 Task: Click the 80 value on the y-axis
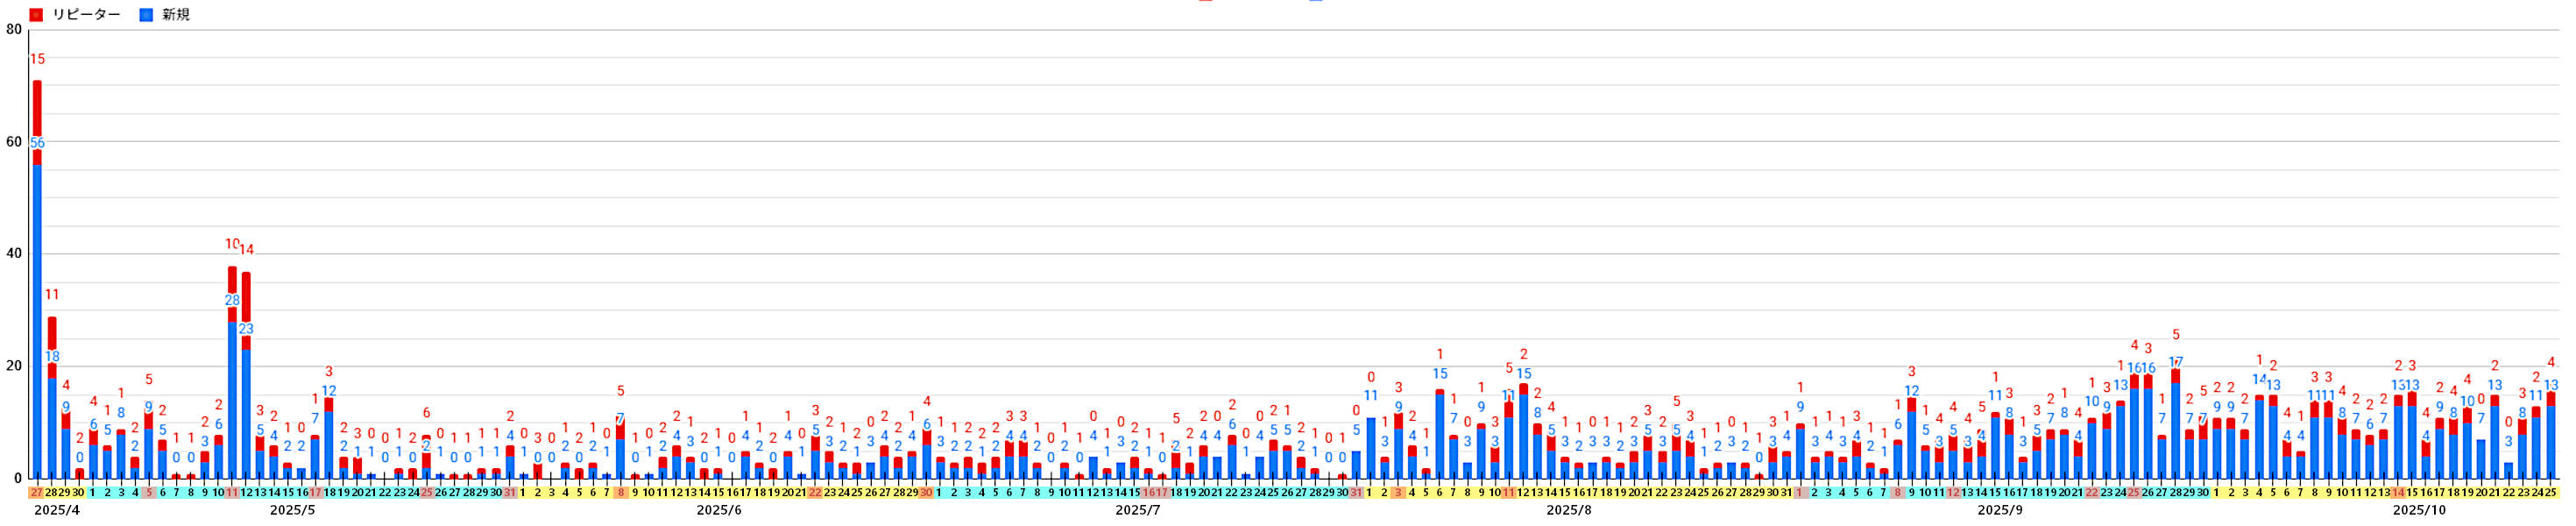(14, 29)
